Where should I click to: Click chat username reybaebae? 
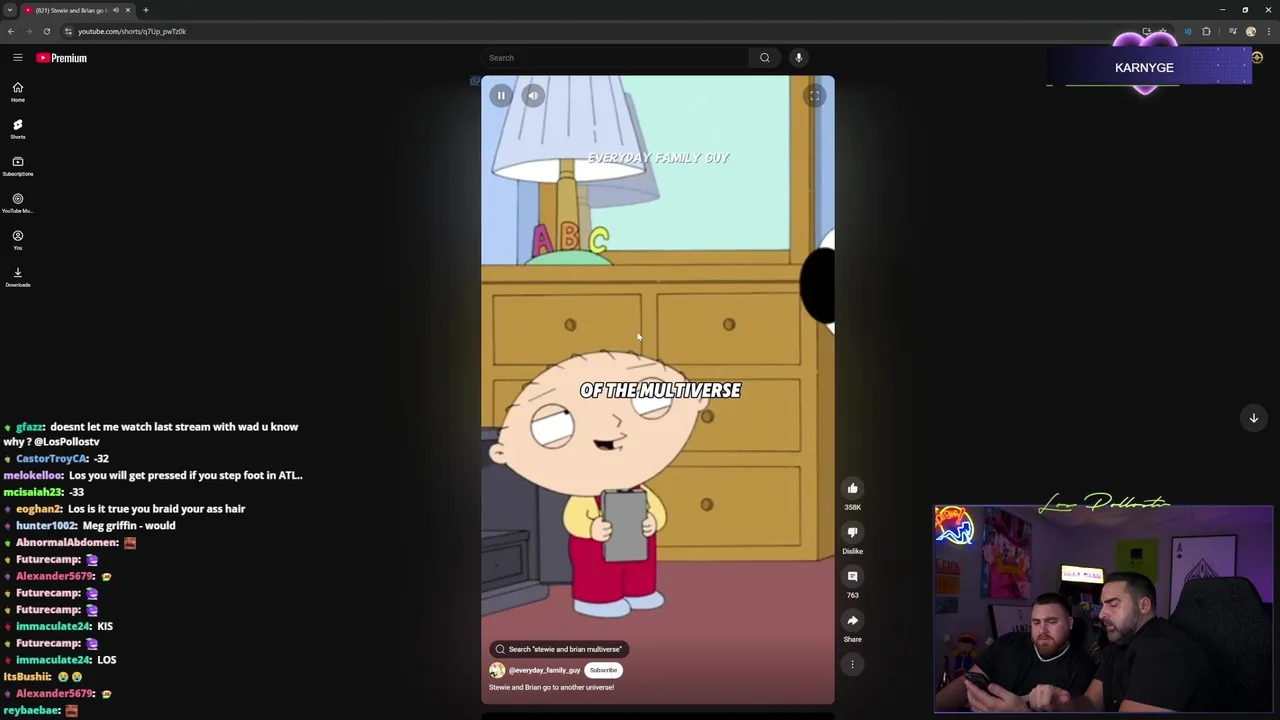(x=32, y=710)
